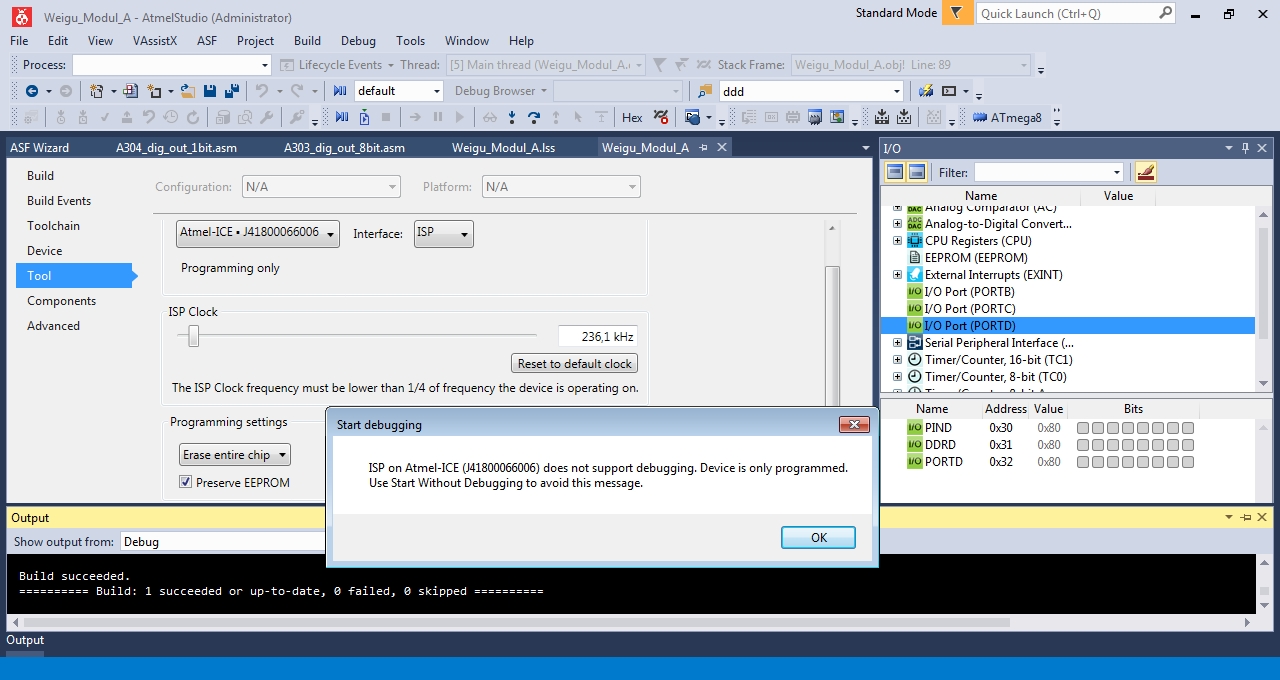Toggle the last bit box of PORTD
This screenshot has height=680, width=1280.
click(1188, 462)
